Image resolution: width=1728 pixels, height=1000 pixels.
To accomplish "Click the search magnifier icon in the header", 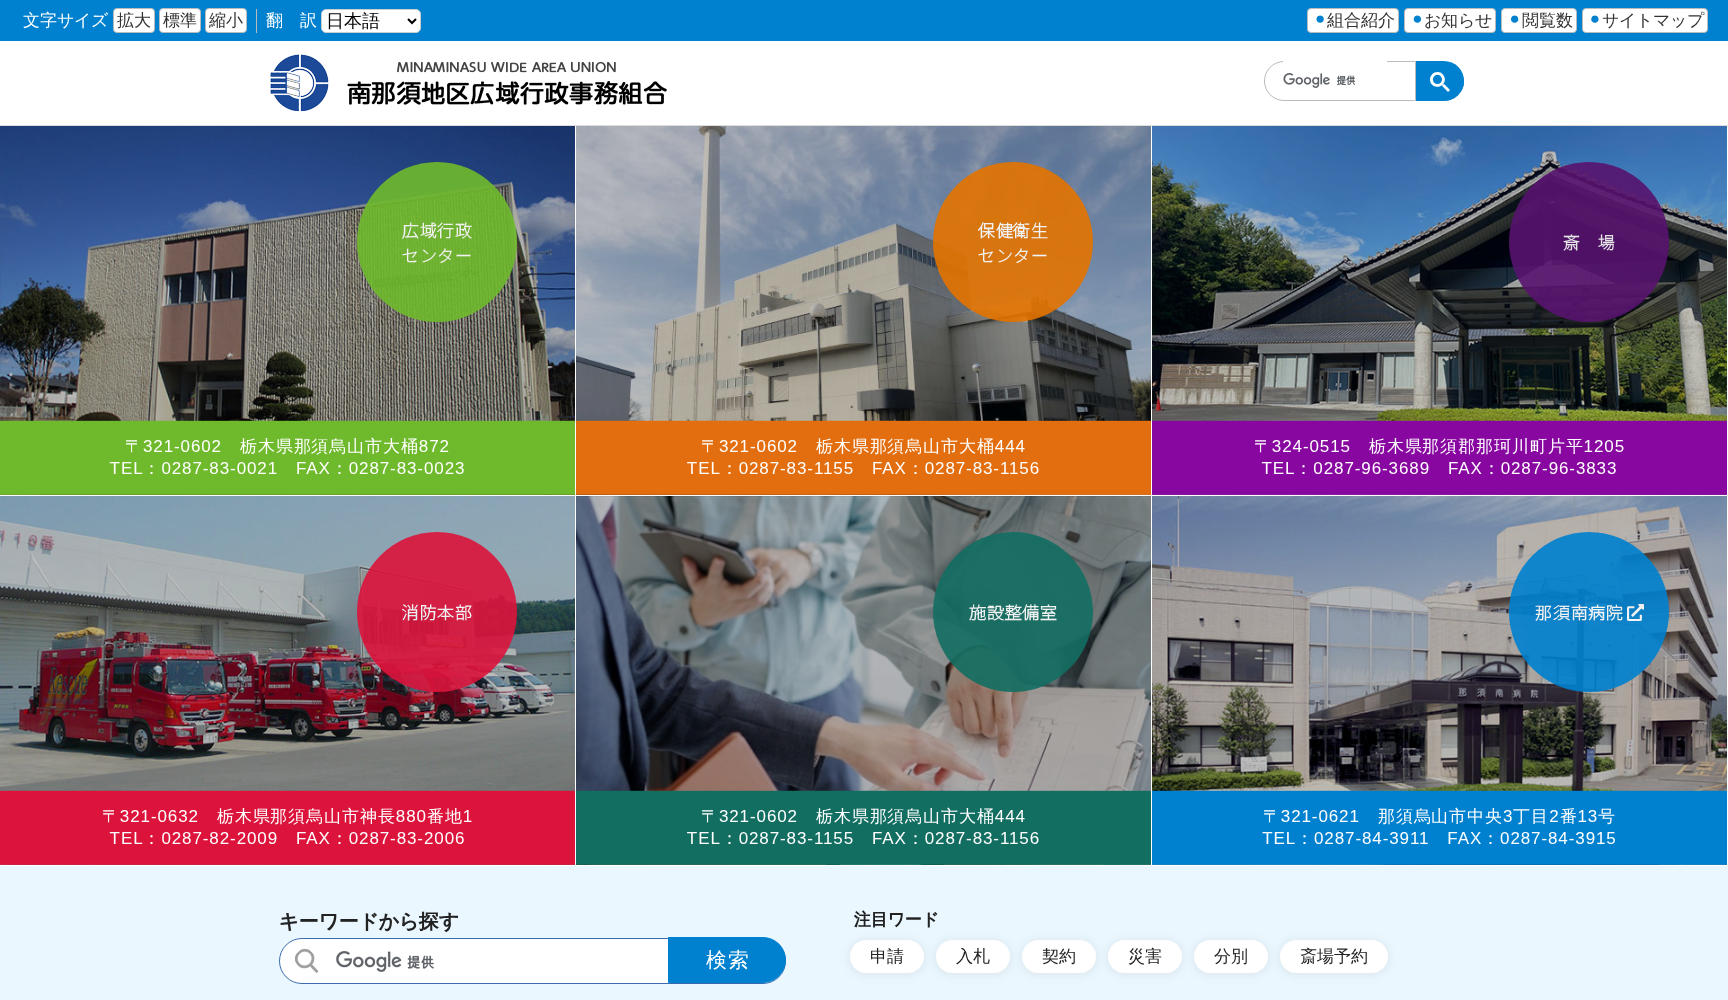I will coord(1438,80).
